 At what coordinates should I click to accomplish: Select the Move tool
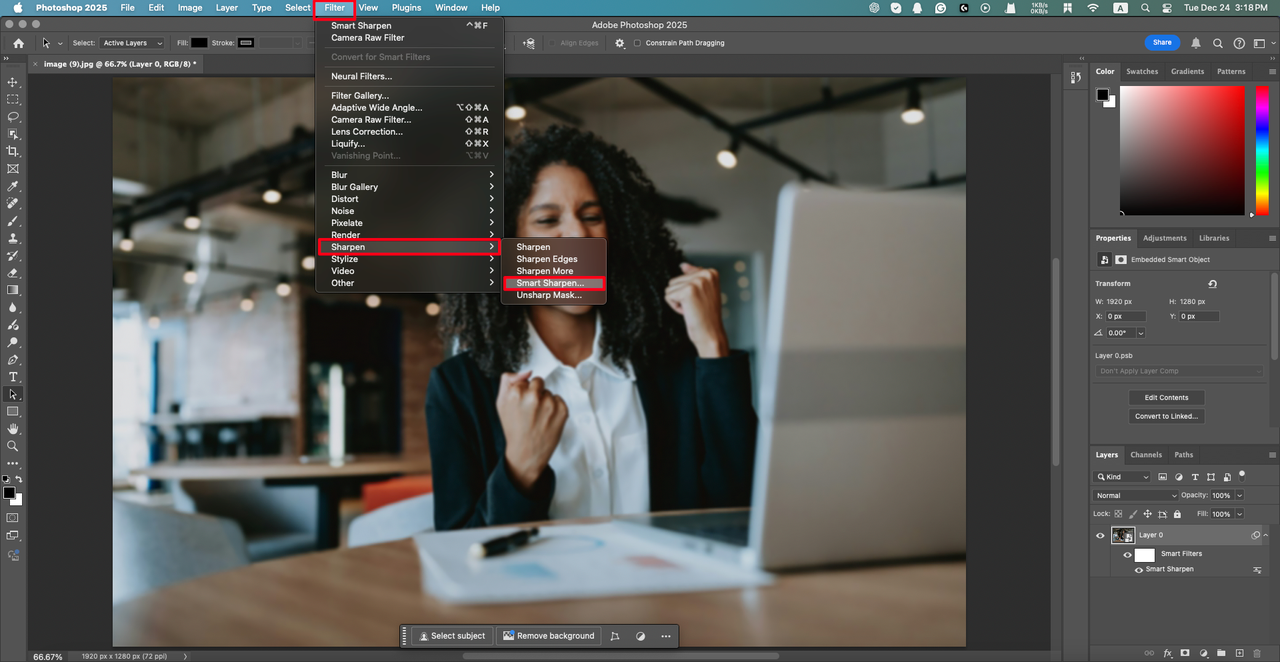click(x=13, y=82)
